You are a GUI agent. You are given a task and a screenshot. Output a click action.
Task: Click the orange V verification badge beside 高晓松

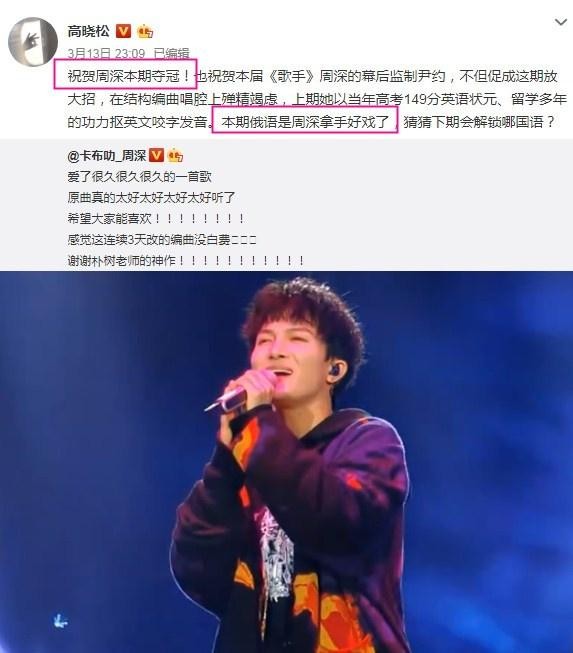[123, 31]
